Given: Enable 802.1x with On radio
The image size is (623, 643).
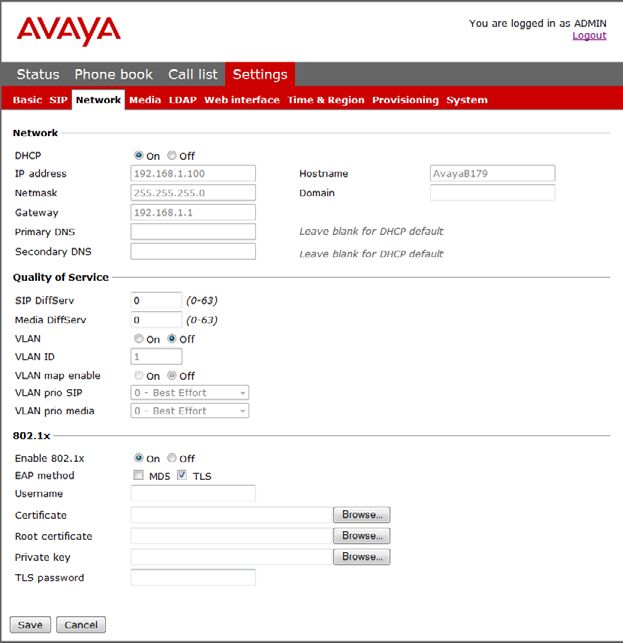Looking at the screenshot, I should 139,458.
